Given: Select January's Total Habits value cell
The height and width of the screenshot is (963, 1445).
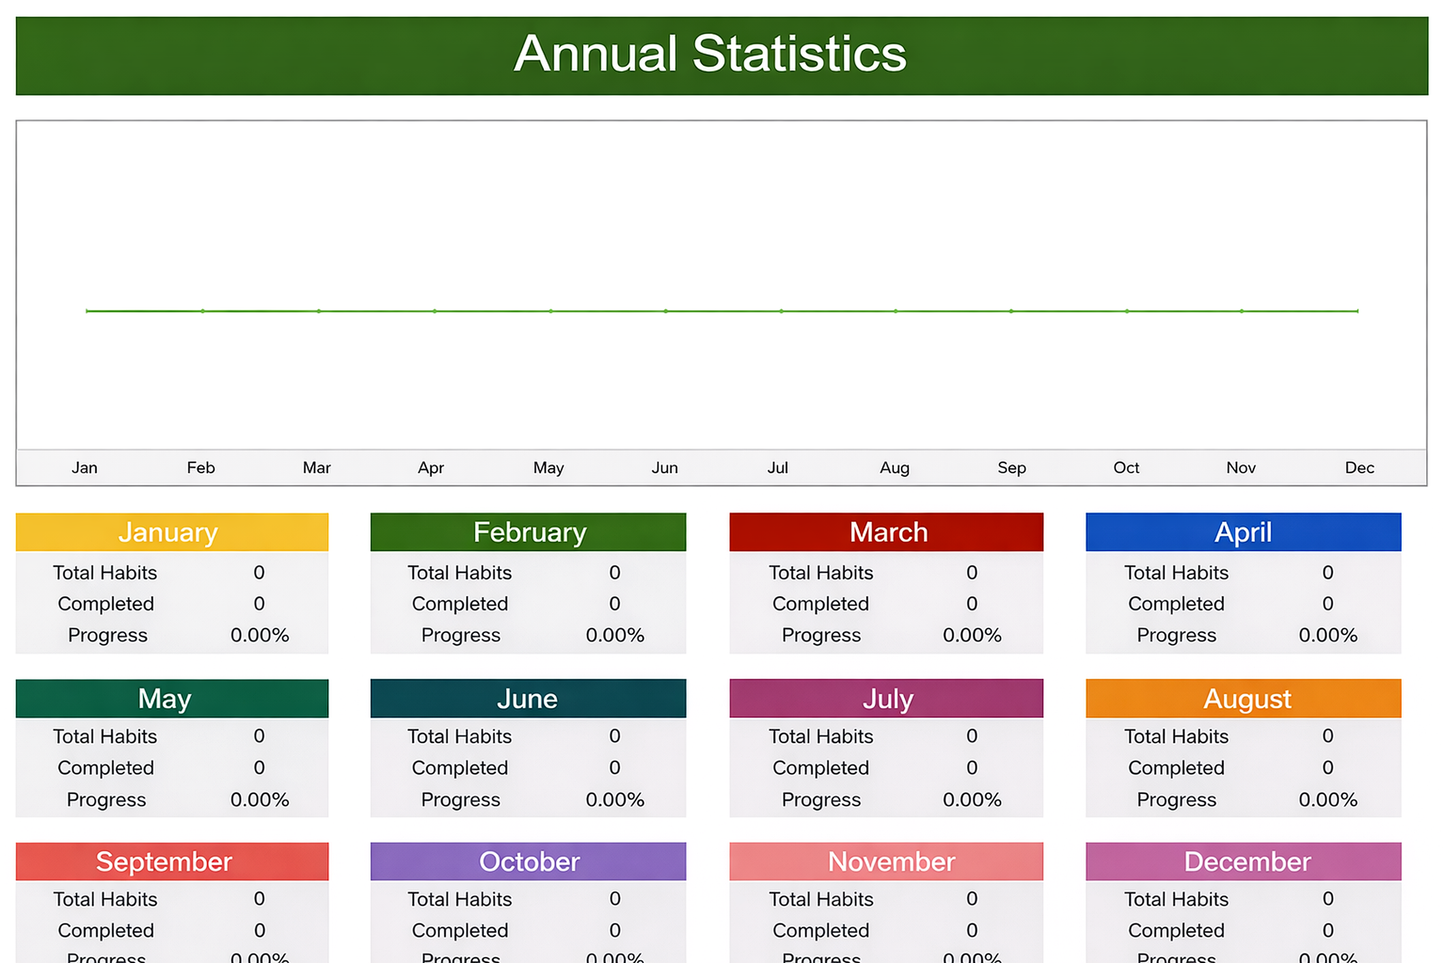Looking at the screenshot, I should coord(259,573).
